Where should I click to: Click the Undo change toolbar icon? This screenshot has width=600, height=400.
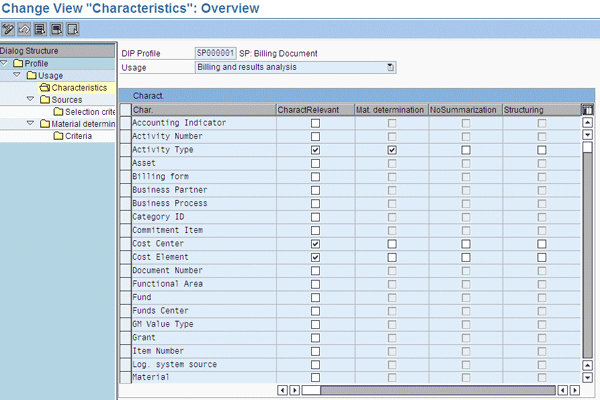coord(24,29)
